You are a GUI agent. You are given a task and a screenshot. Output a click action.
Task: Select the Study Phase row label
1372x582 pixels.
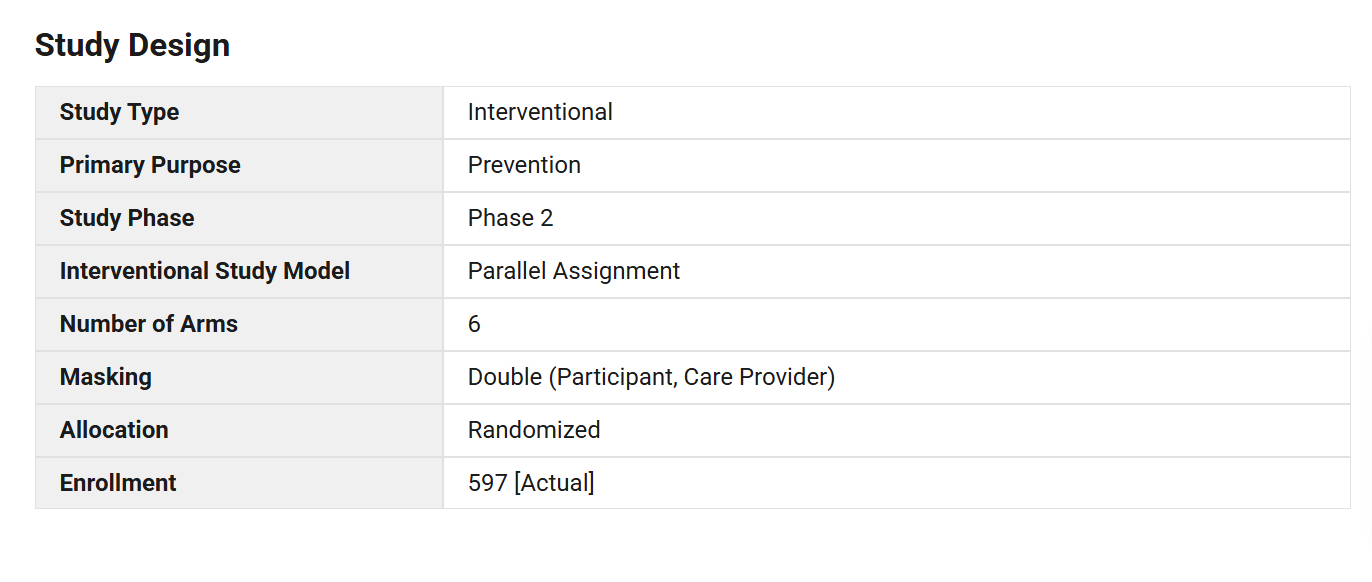click(127, 218)
